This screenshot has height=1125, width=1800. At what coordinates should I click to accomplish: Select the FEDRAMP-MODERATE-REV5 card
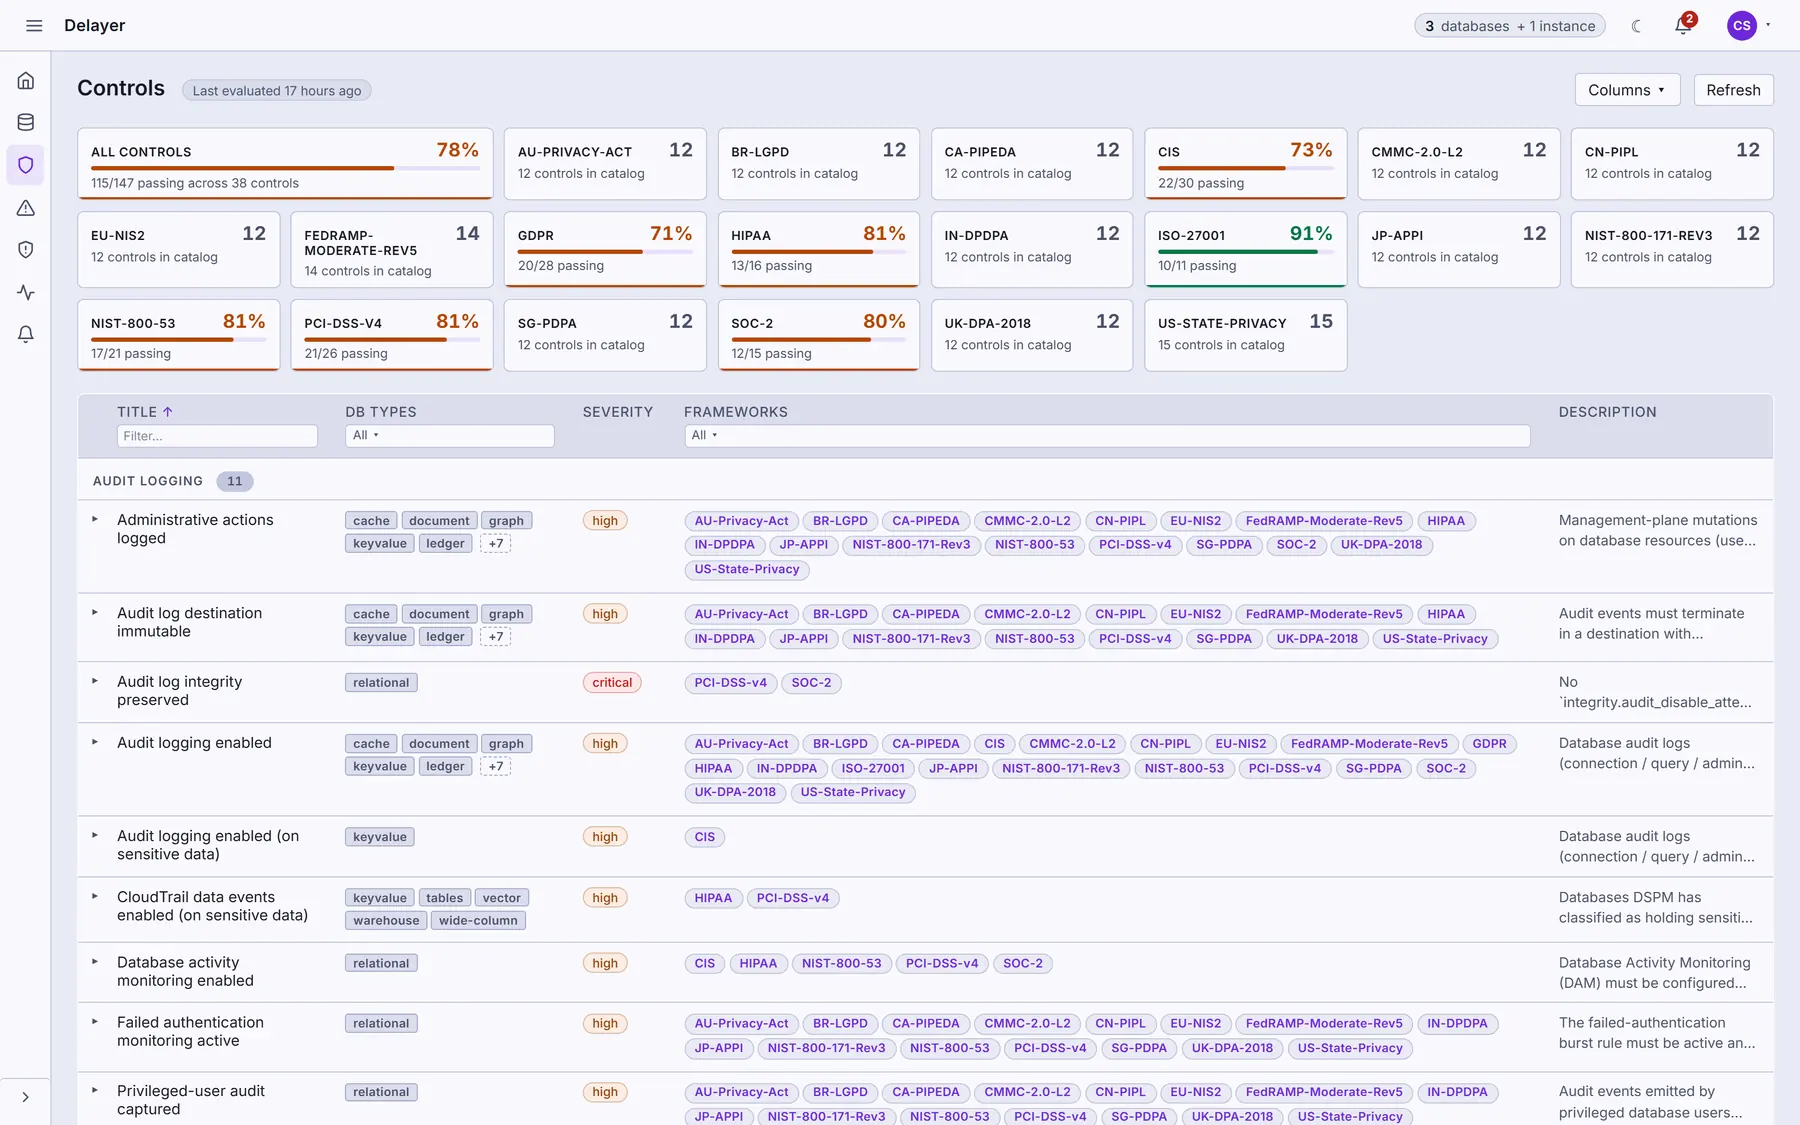pos(392,249)
